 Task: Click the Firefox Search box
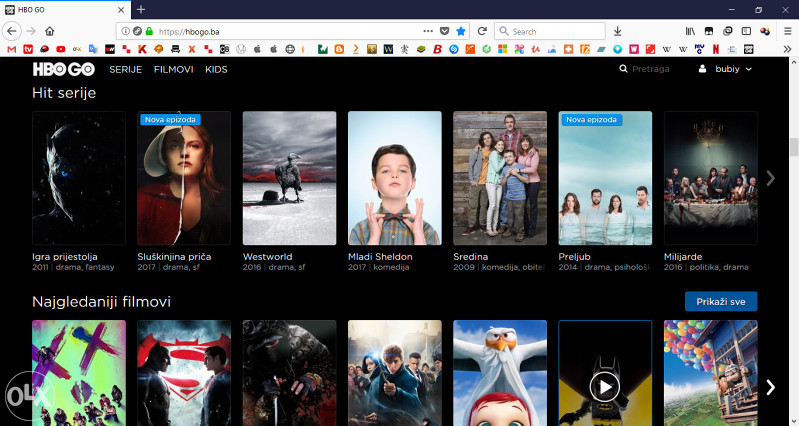pyautogui.click(x=550, y=31)
